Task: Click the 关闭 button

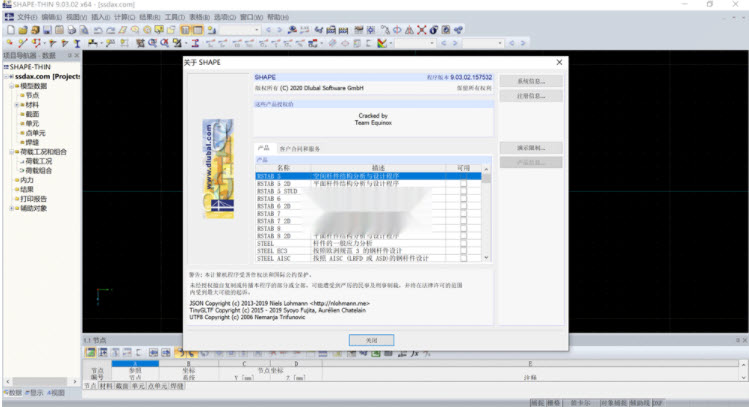Action: 372,340
